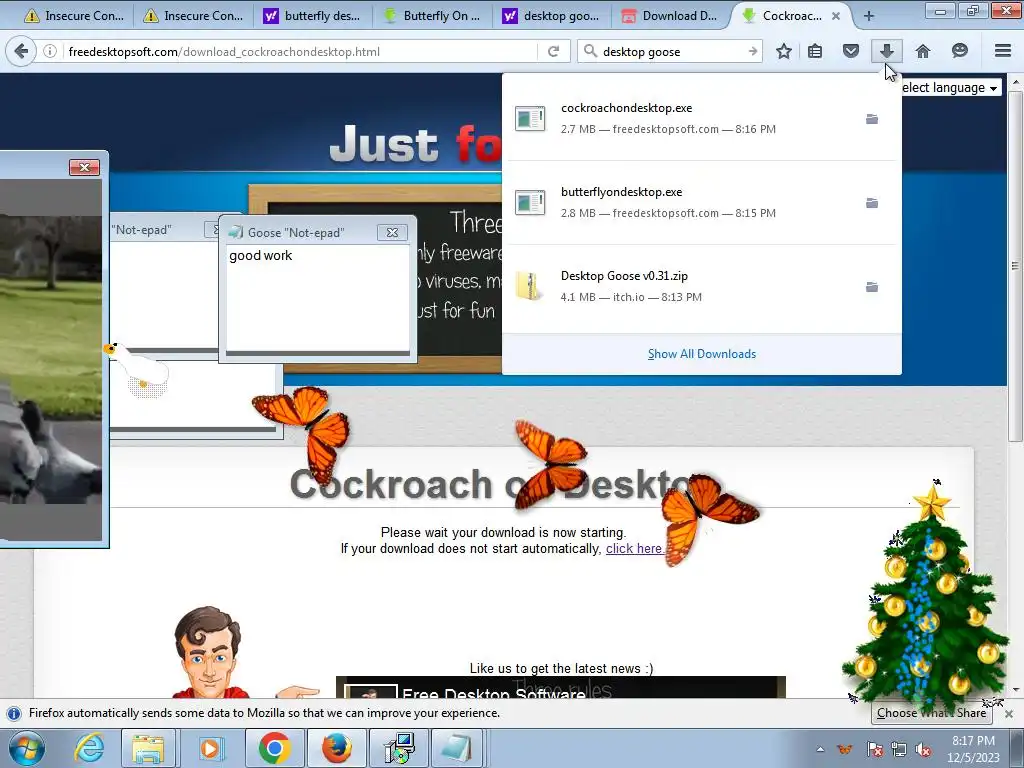Click the Firefox back arrow button
The width and height of the screenshot is (1024, 768).
click(x=22, y=51)
